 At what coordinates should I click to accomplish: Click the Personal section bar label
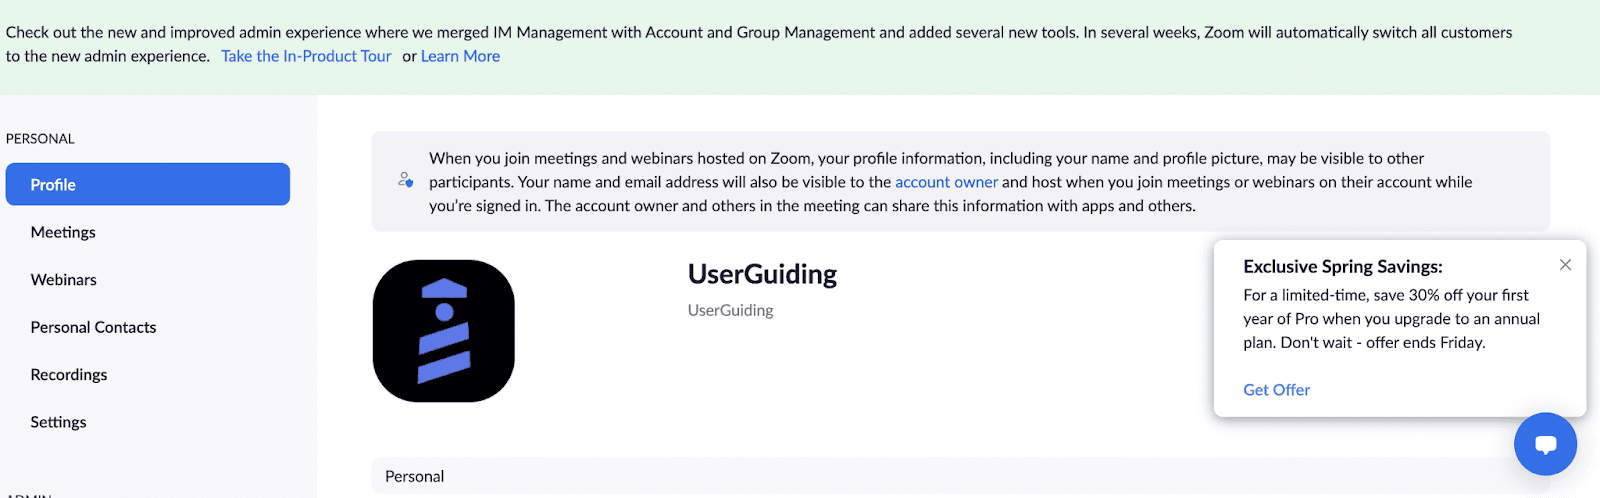414,476
